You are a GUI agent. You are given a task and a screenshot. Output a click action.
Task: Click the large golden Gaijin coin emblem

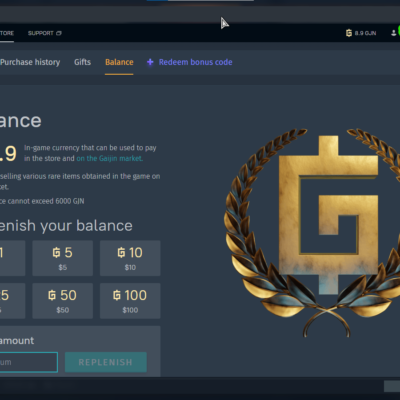312,232
